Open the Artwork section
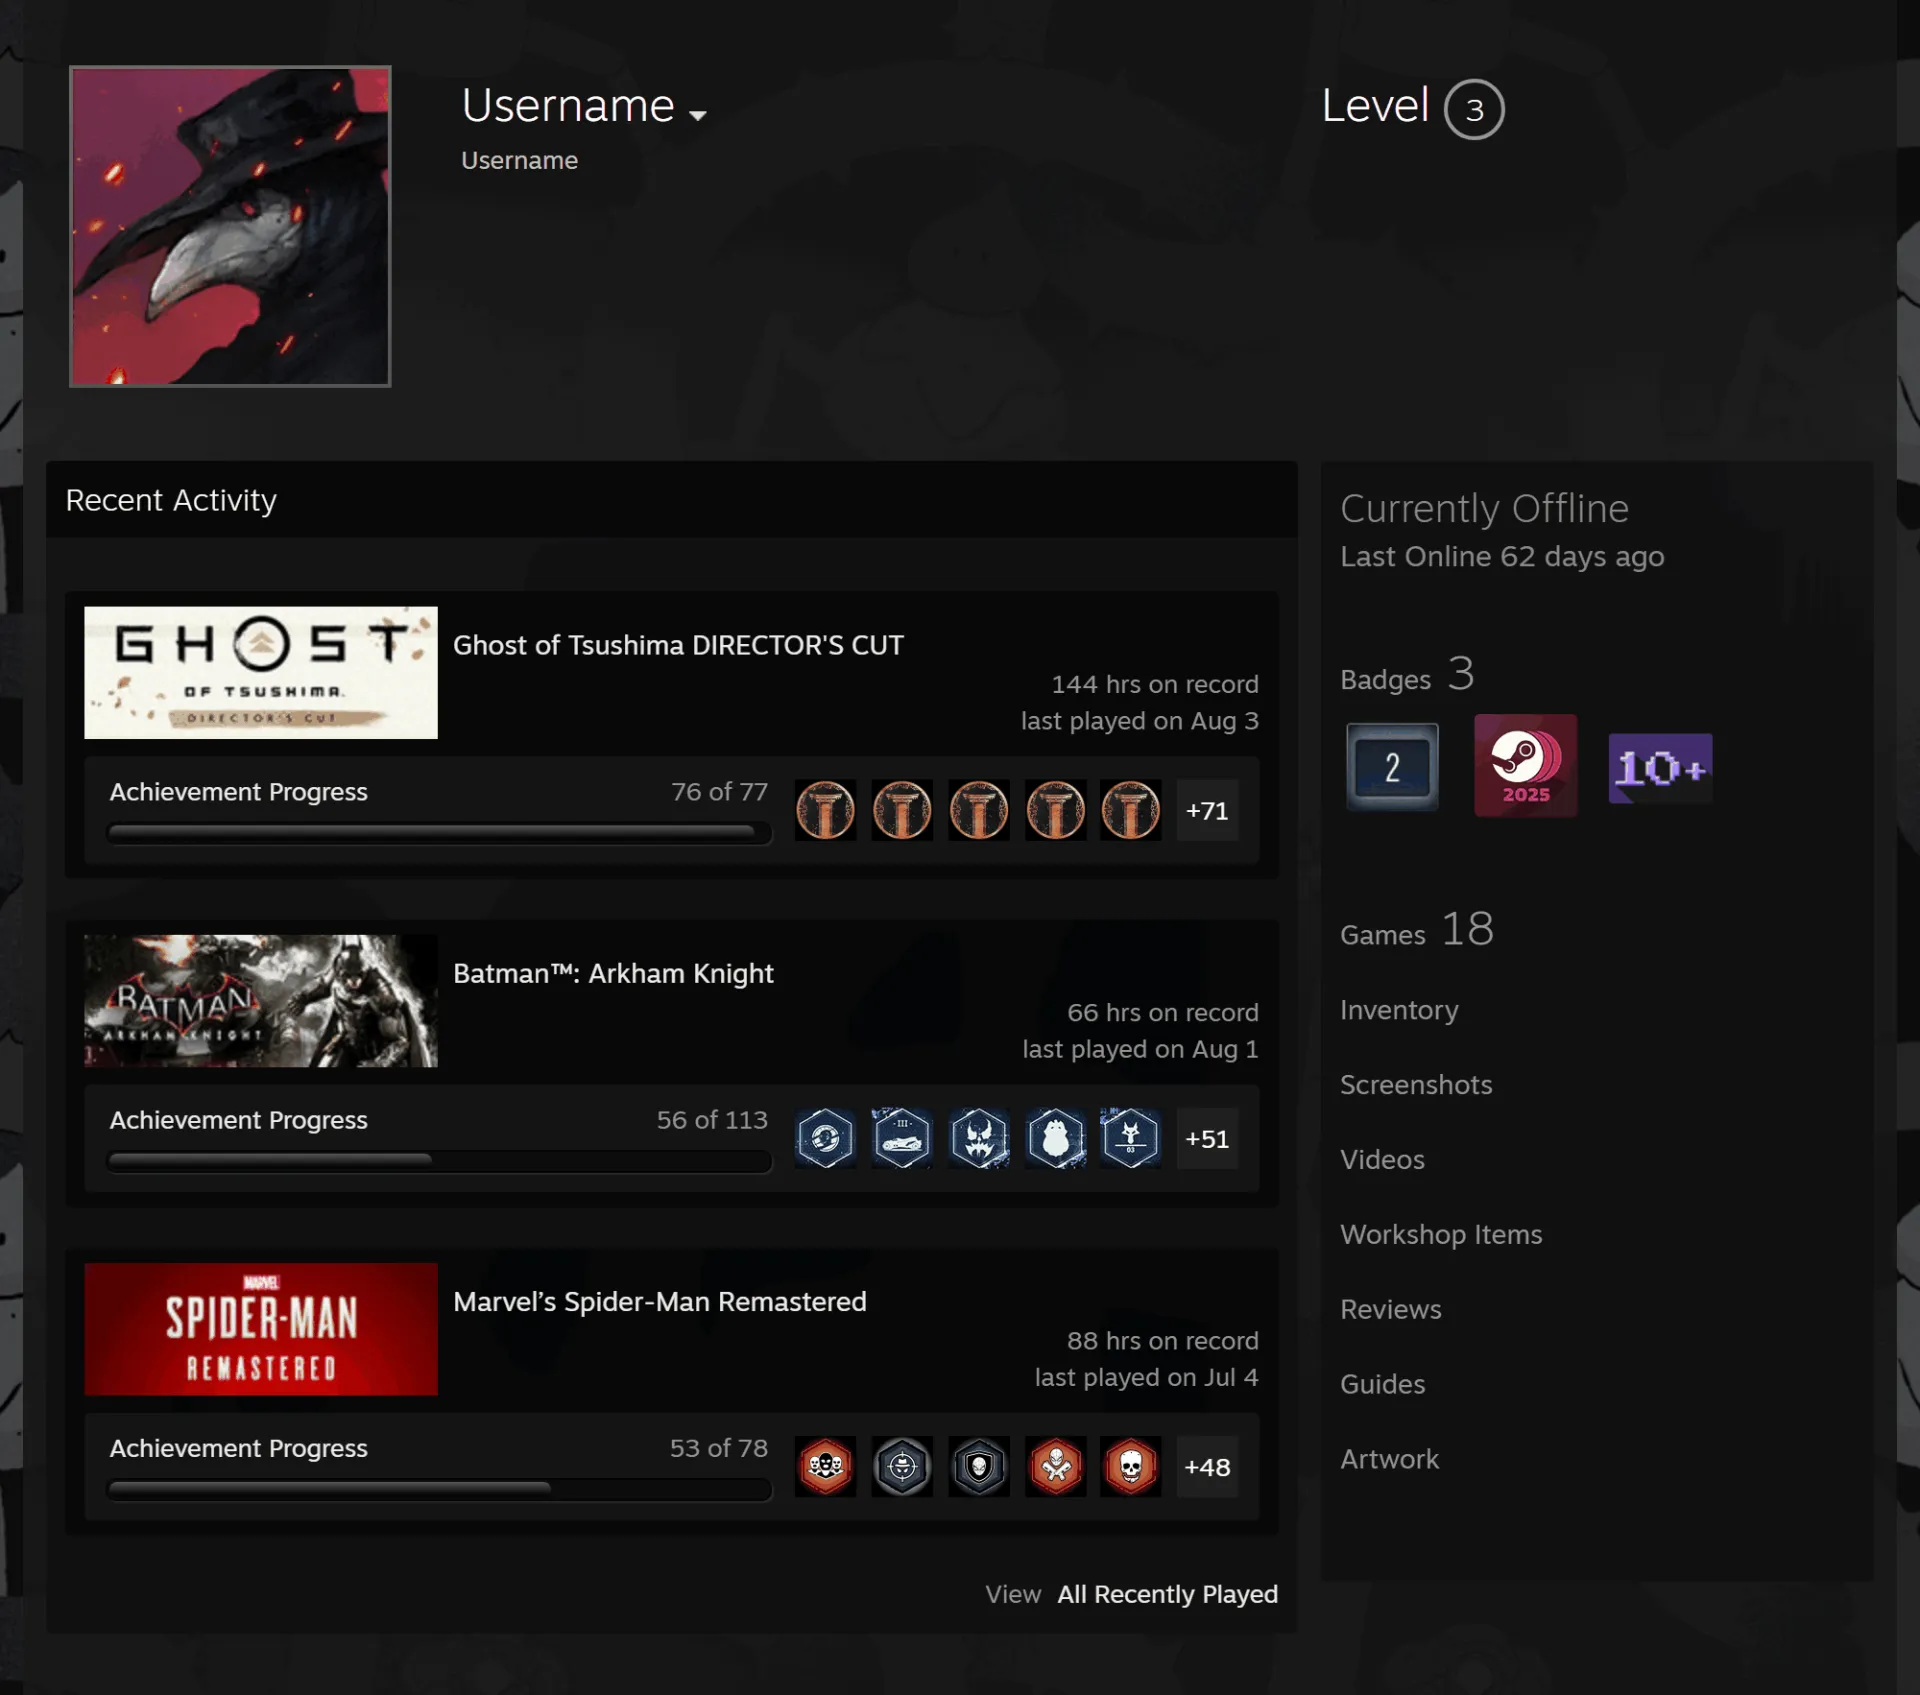The width and height of the screenshot is (1920, 1695). (1389, 1460)
